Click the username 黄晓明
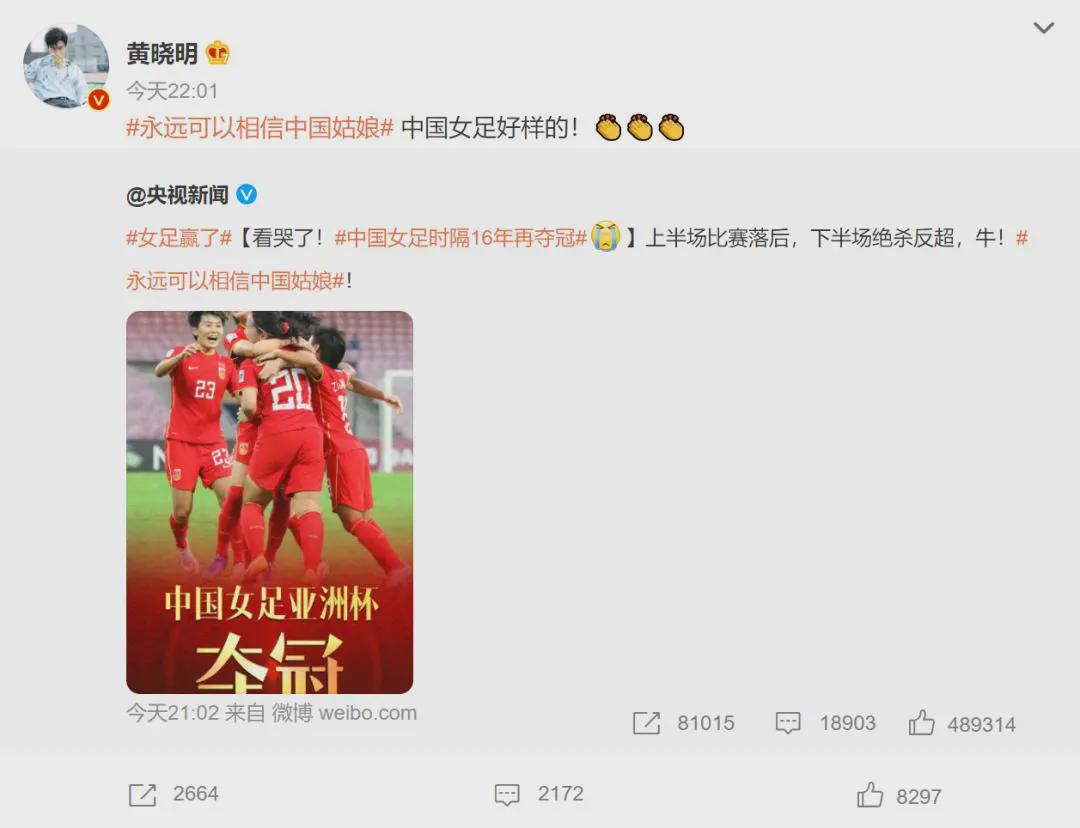This screenshot has width=1080, height=828. (162, 53)
